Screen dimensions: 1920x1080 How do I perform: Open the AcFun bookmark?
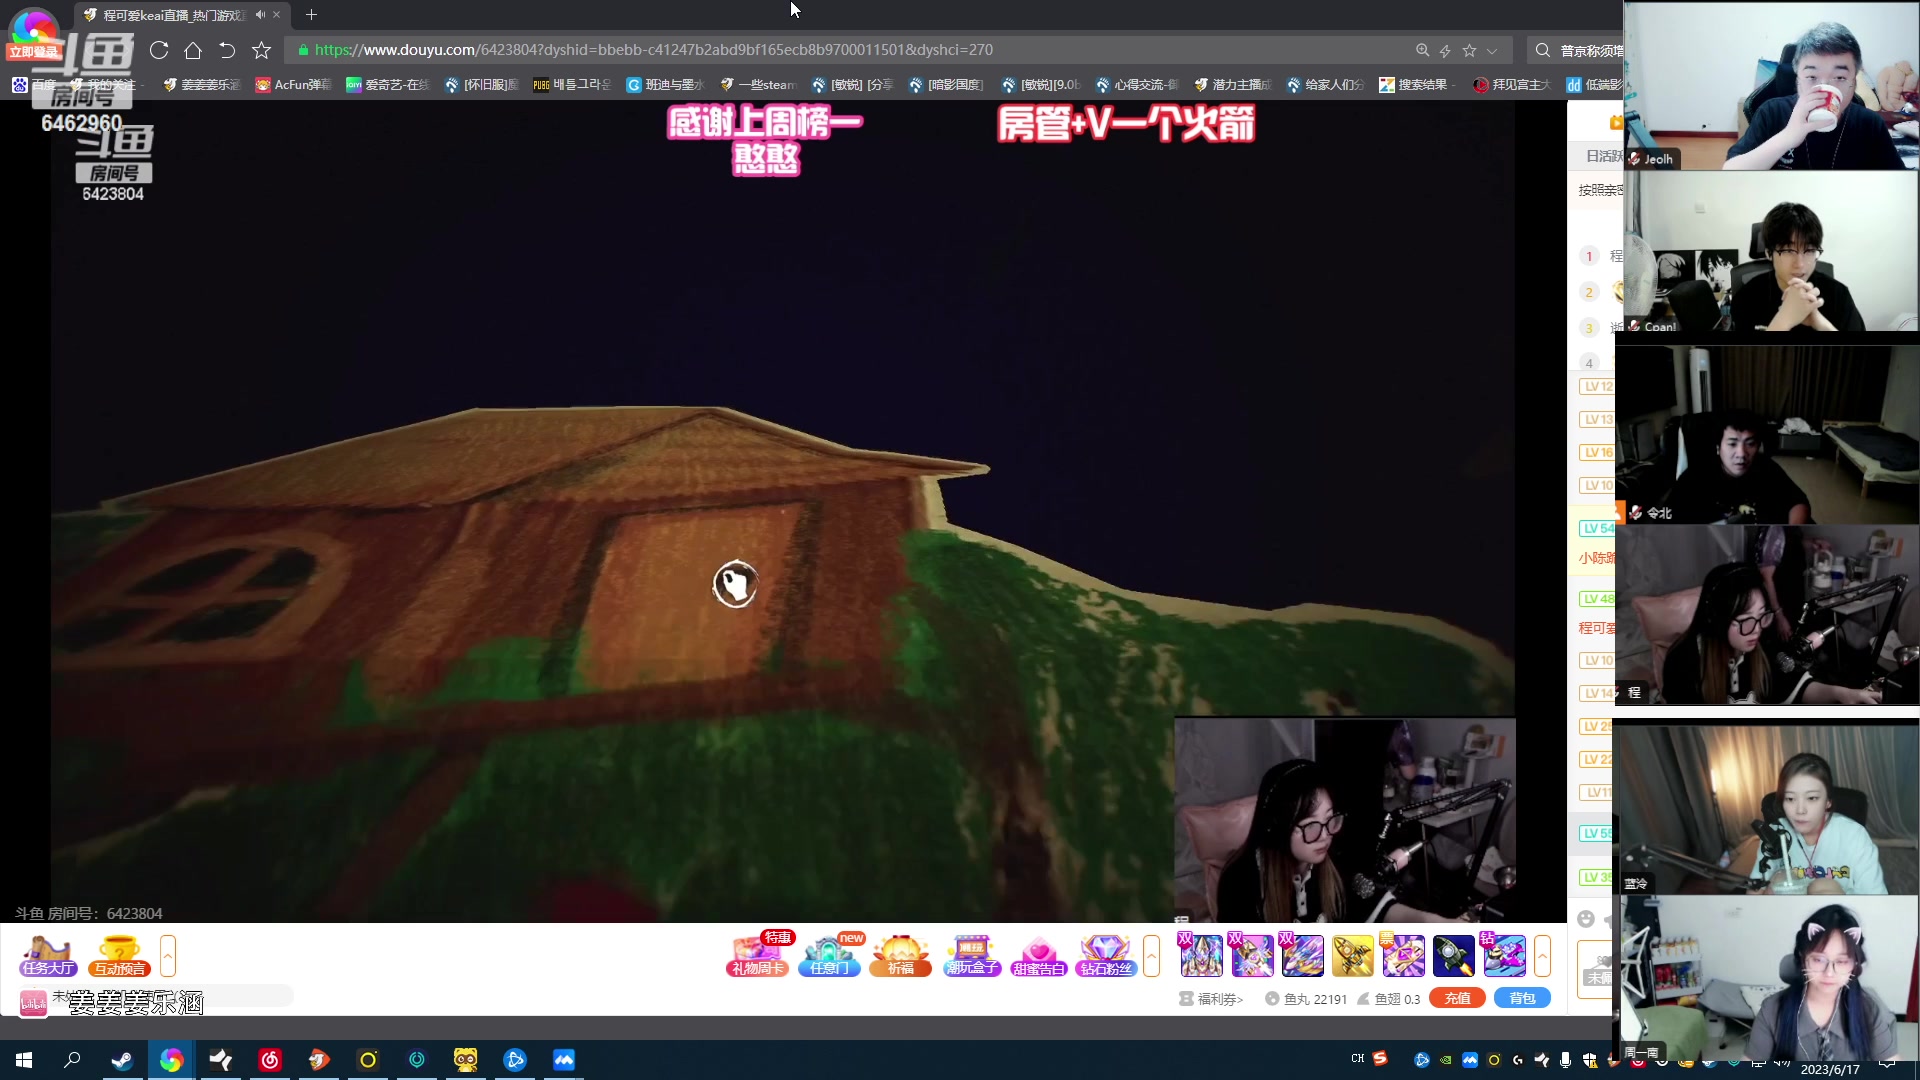point(293,85)
